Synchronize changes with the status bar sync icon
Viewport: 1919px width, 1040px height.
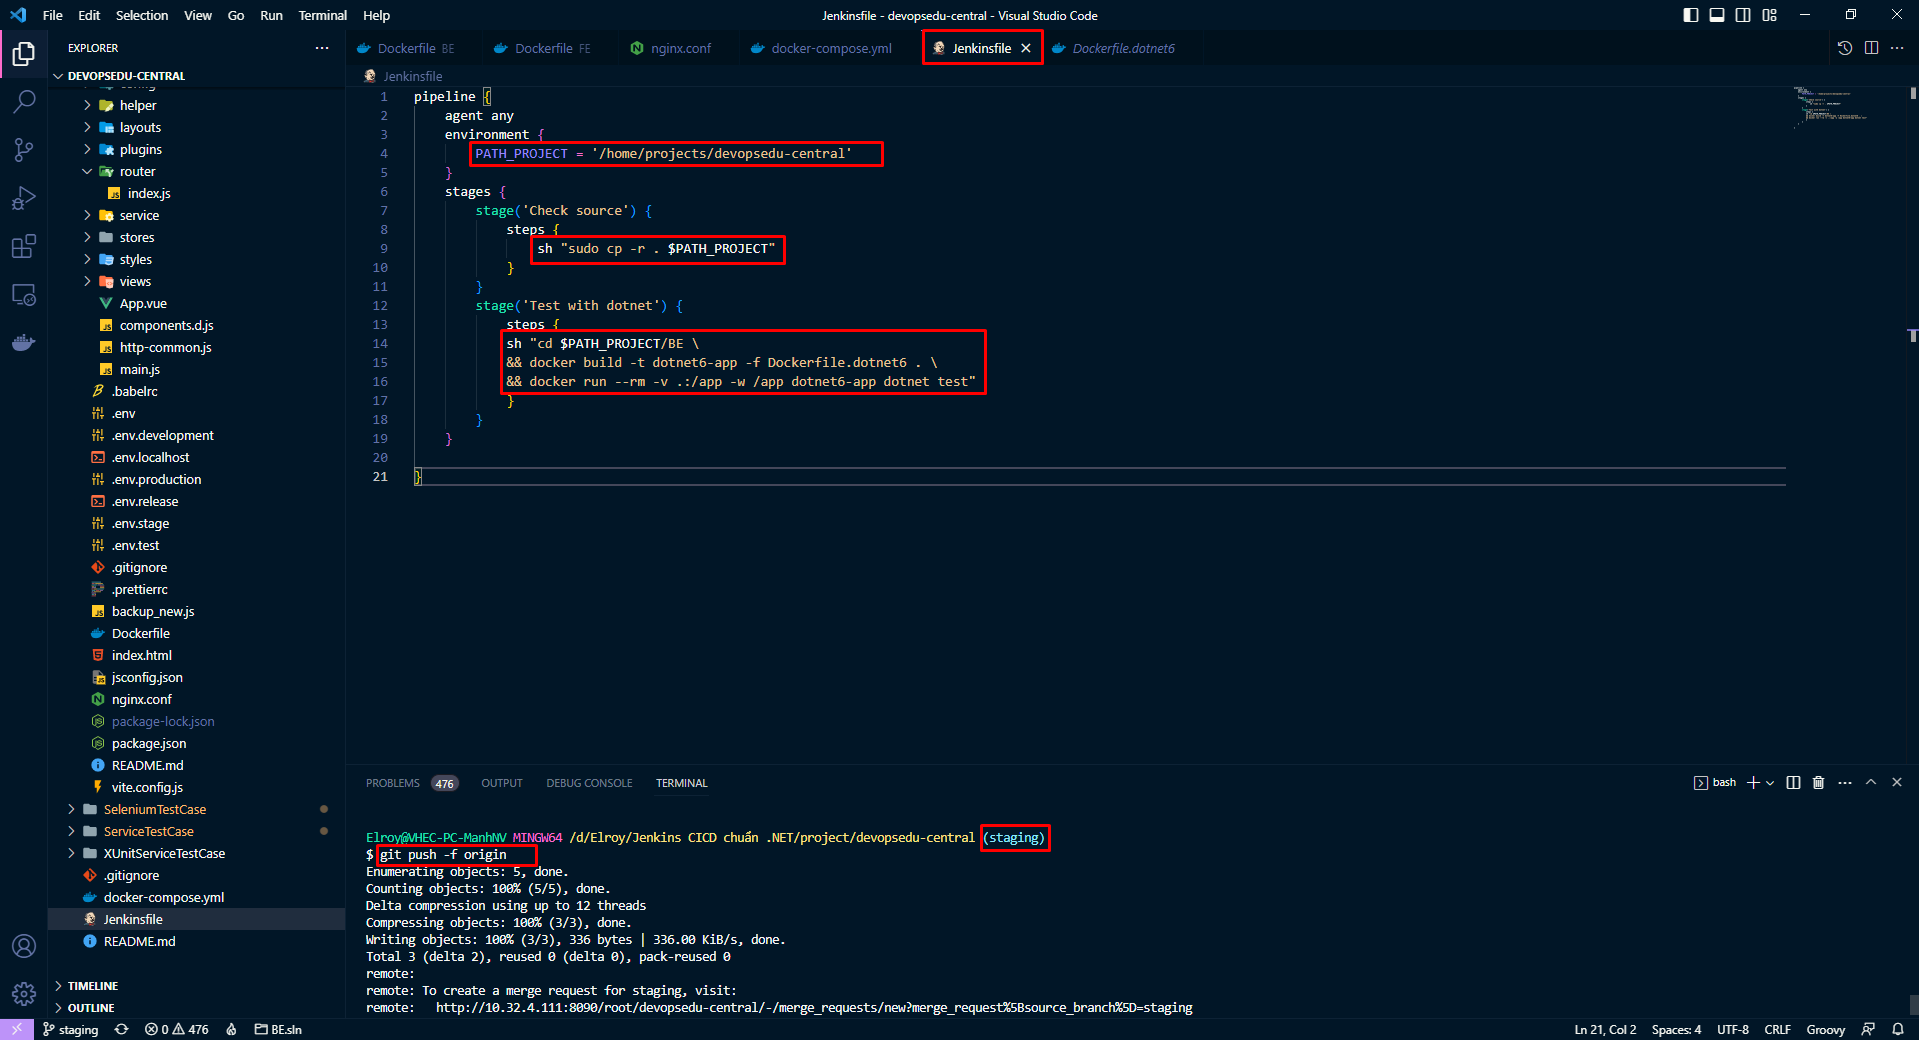pos(122,1029)
